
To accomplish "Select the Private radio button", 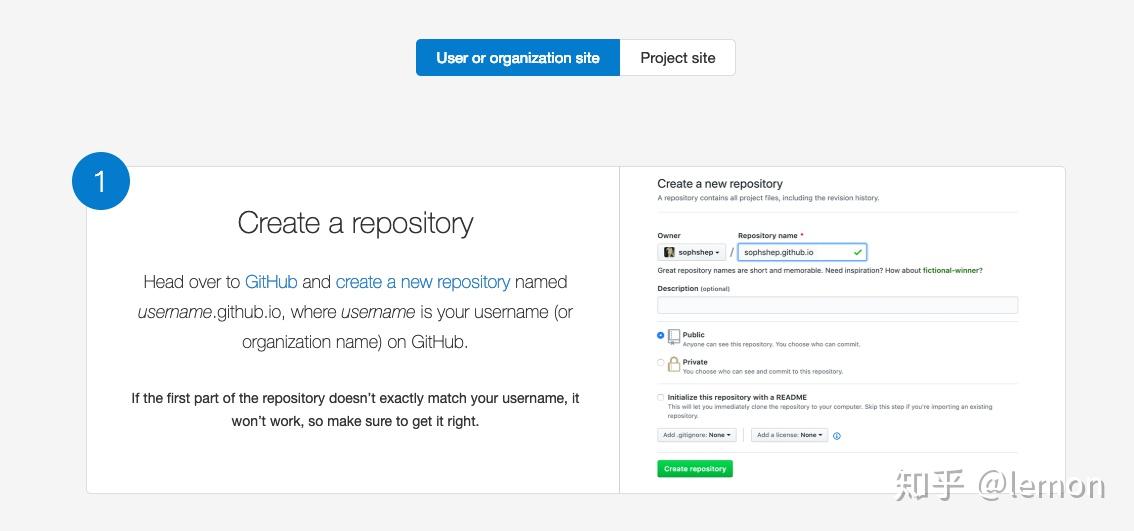I will click(x=660, y=362).
